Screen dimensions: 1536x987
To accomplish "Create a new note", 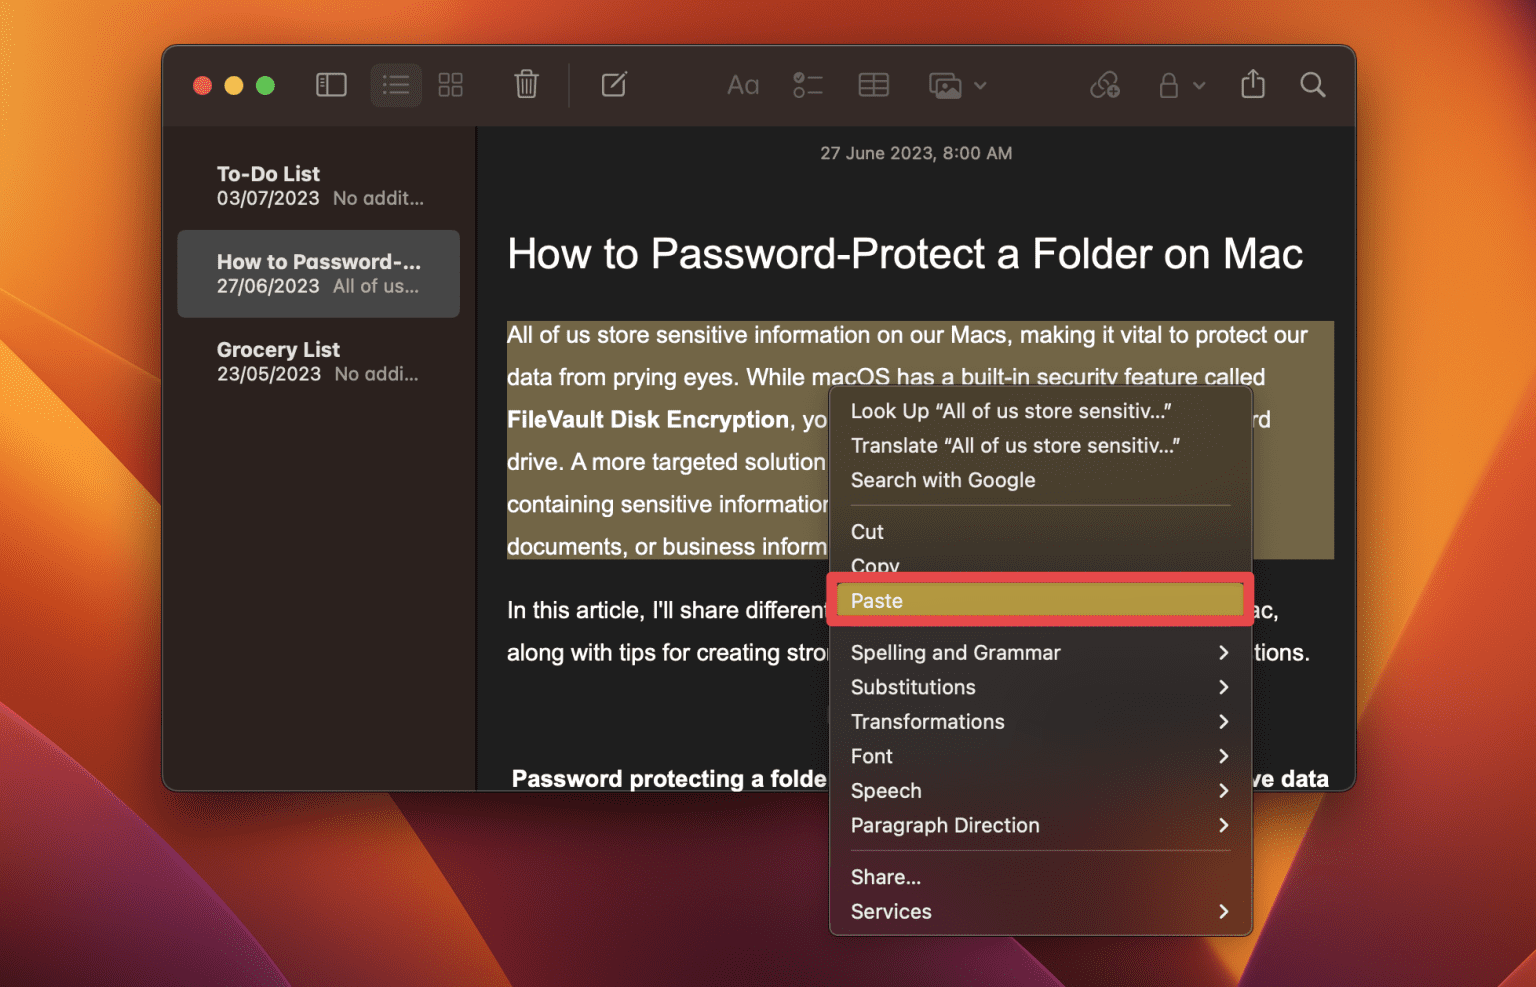I will (614, 85).
